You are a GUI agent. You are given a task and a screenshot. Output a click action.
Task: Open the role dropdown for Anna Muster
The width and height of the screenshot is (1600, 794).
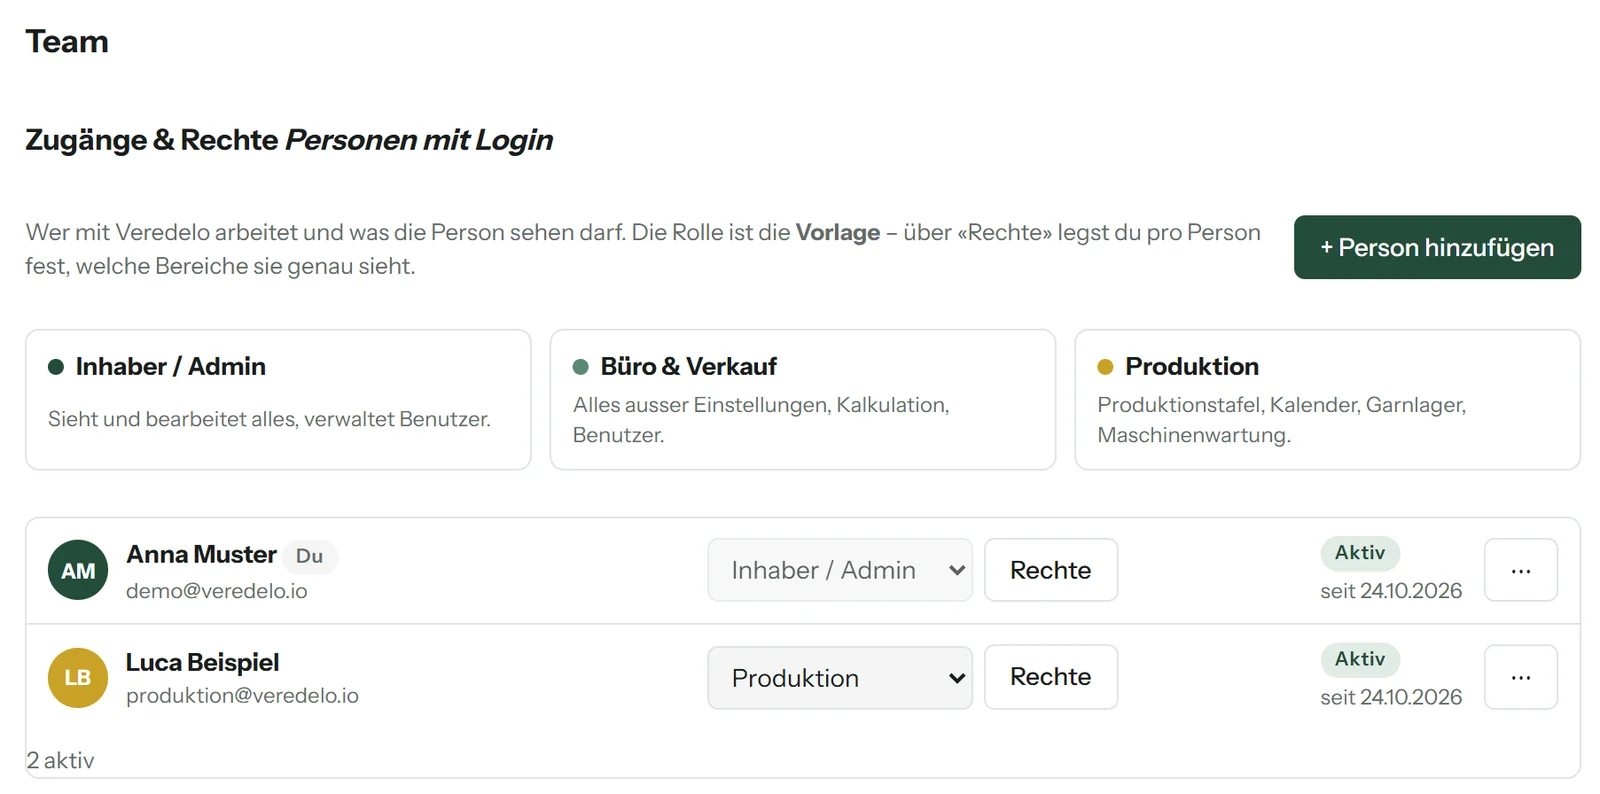click(840, 570)
